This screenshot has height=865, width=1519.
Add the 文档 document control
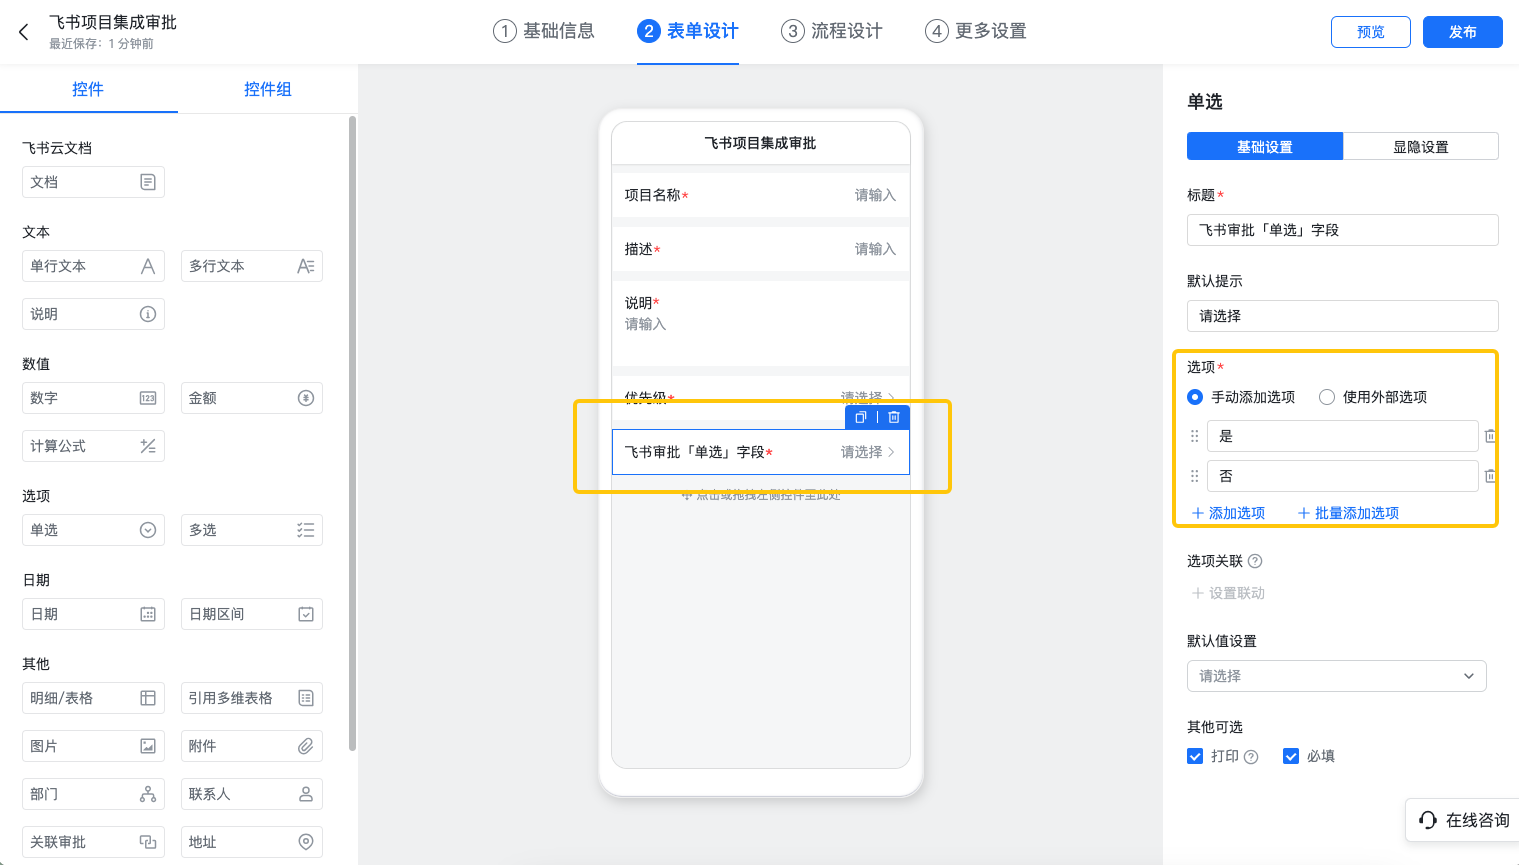click(x=93, y=182)
